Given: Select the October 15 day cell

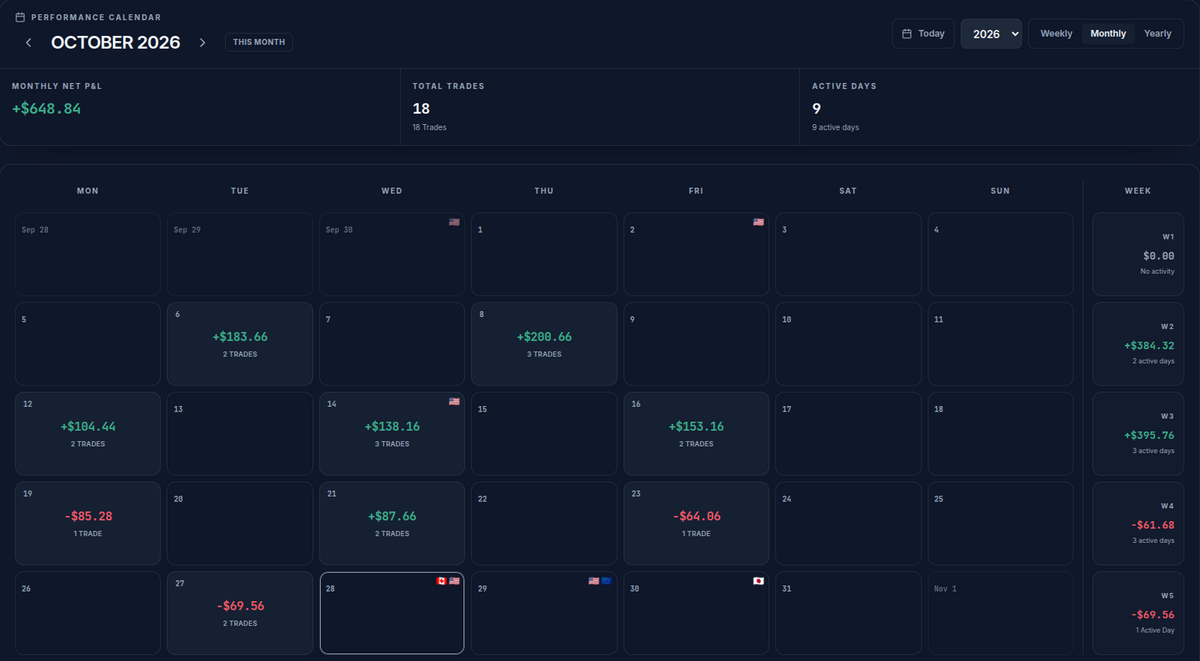Looking at the screenshot, I should (544, 434).
